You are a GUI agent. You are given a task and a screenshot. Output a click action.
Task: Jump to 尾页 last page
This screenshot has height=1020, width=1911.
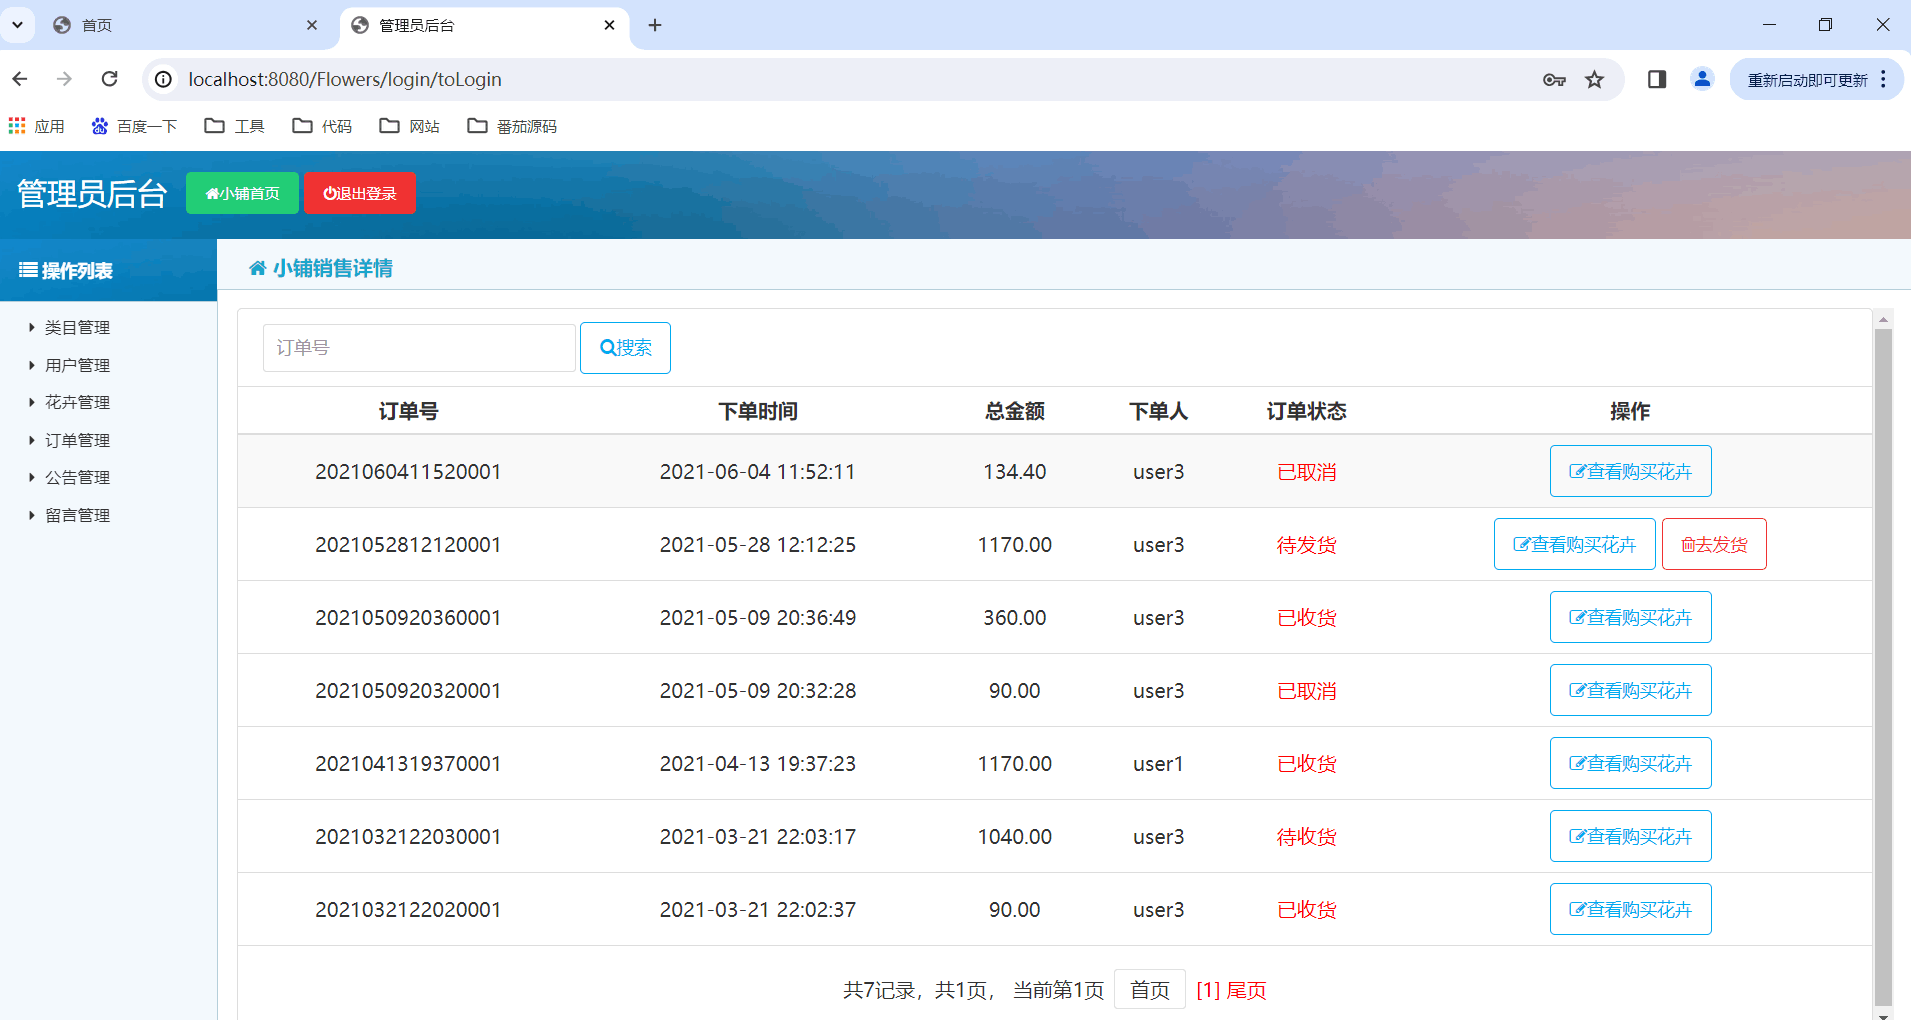click(1247, 990)
